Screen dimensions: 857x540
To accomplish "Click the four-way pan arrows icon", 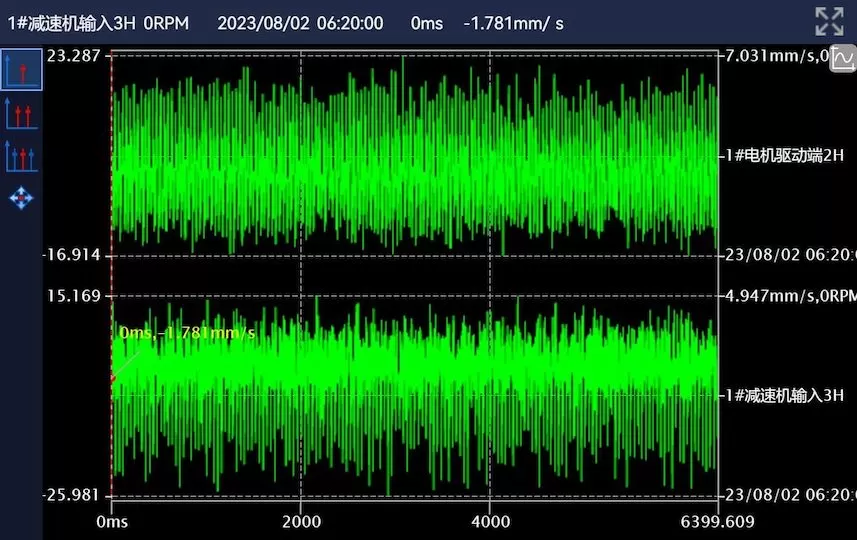I will 21,197.
